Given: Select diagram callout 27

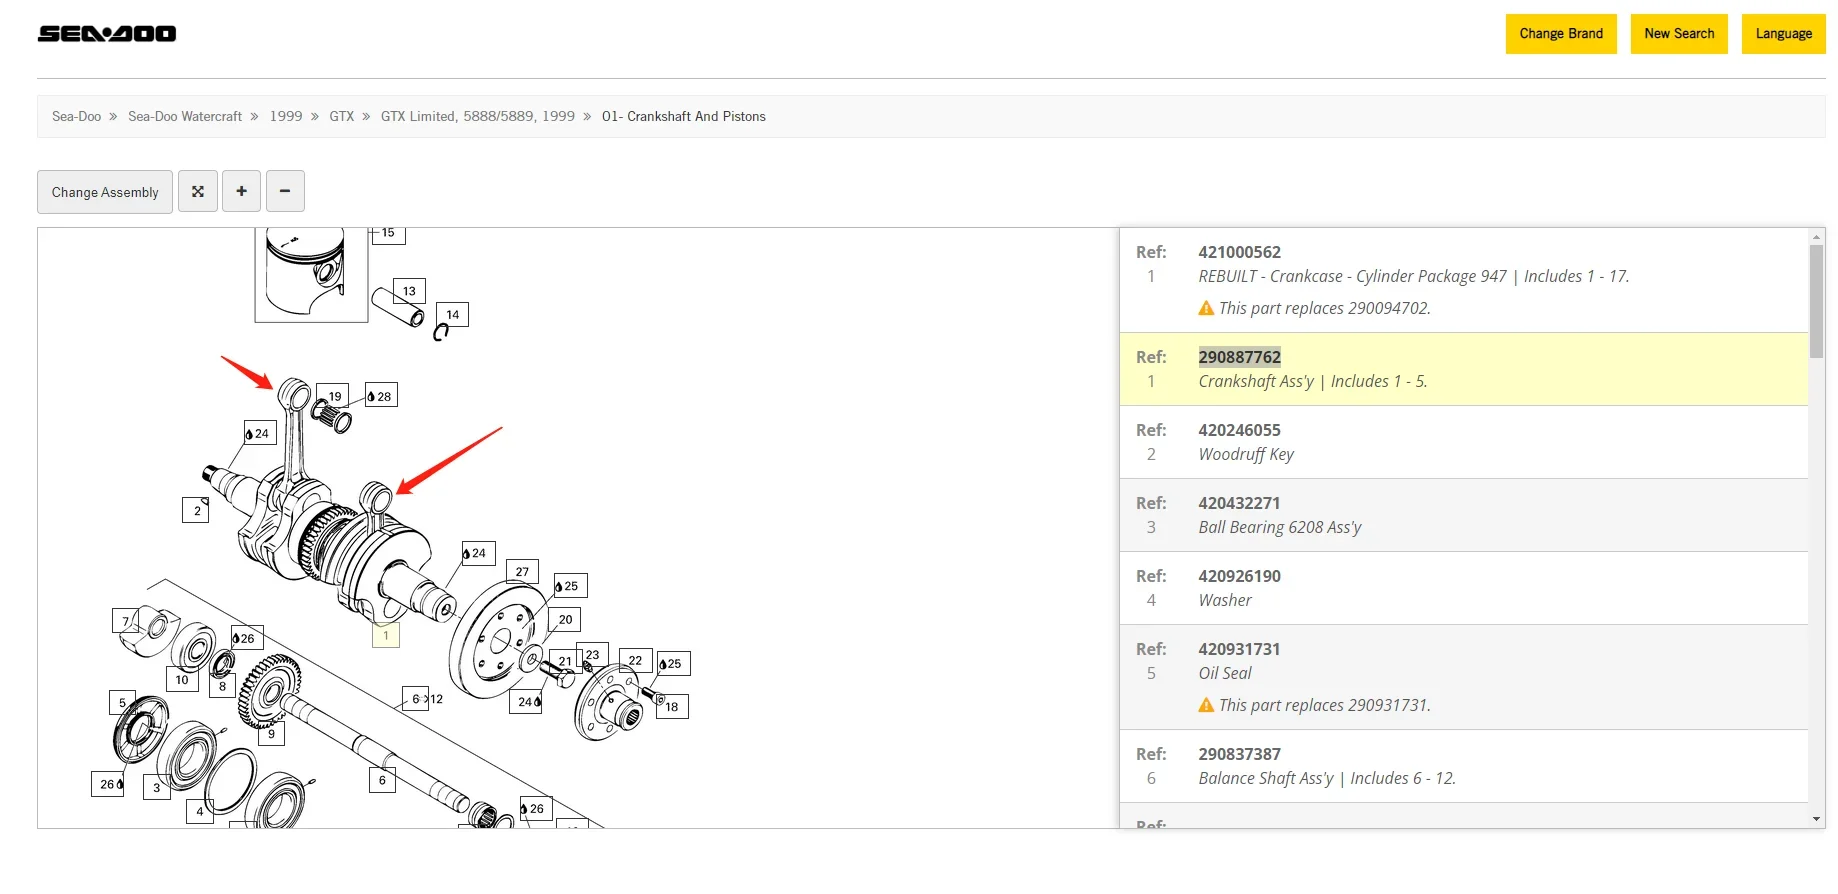Looking at the screenshot, I should [x=522, y=572].
